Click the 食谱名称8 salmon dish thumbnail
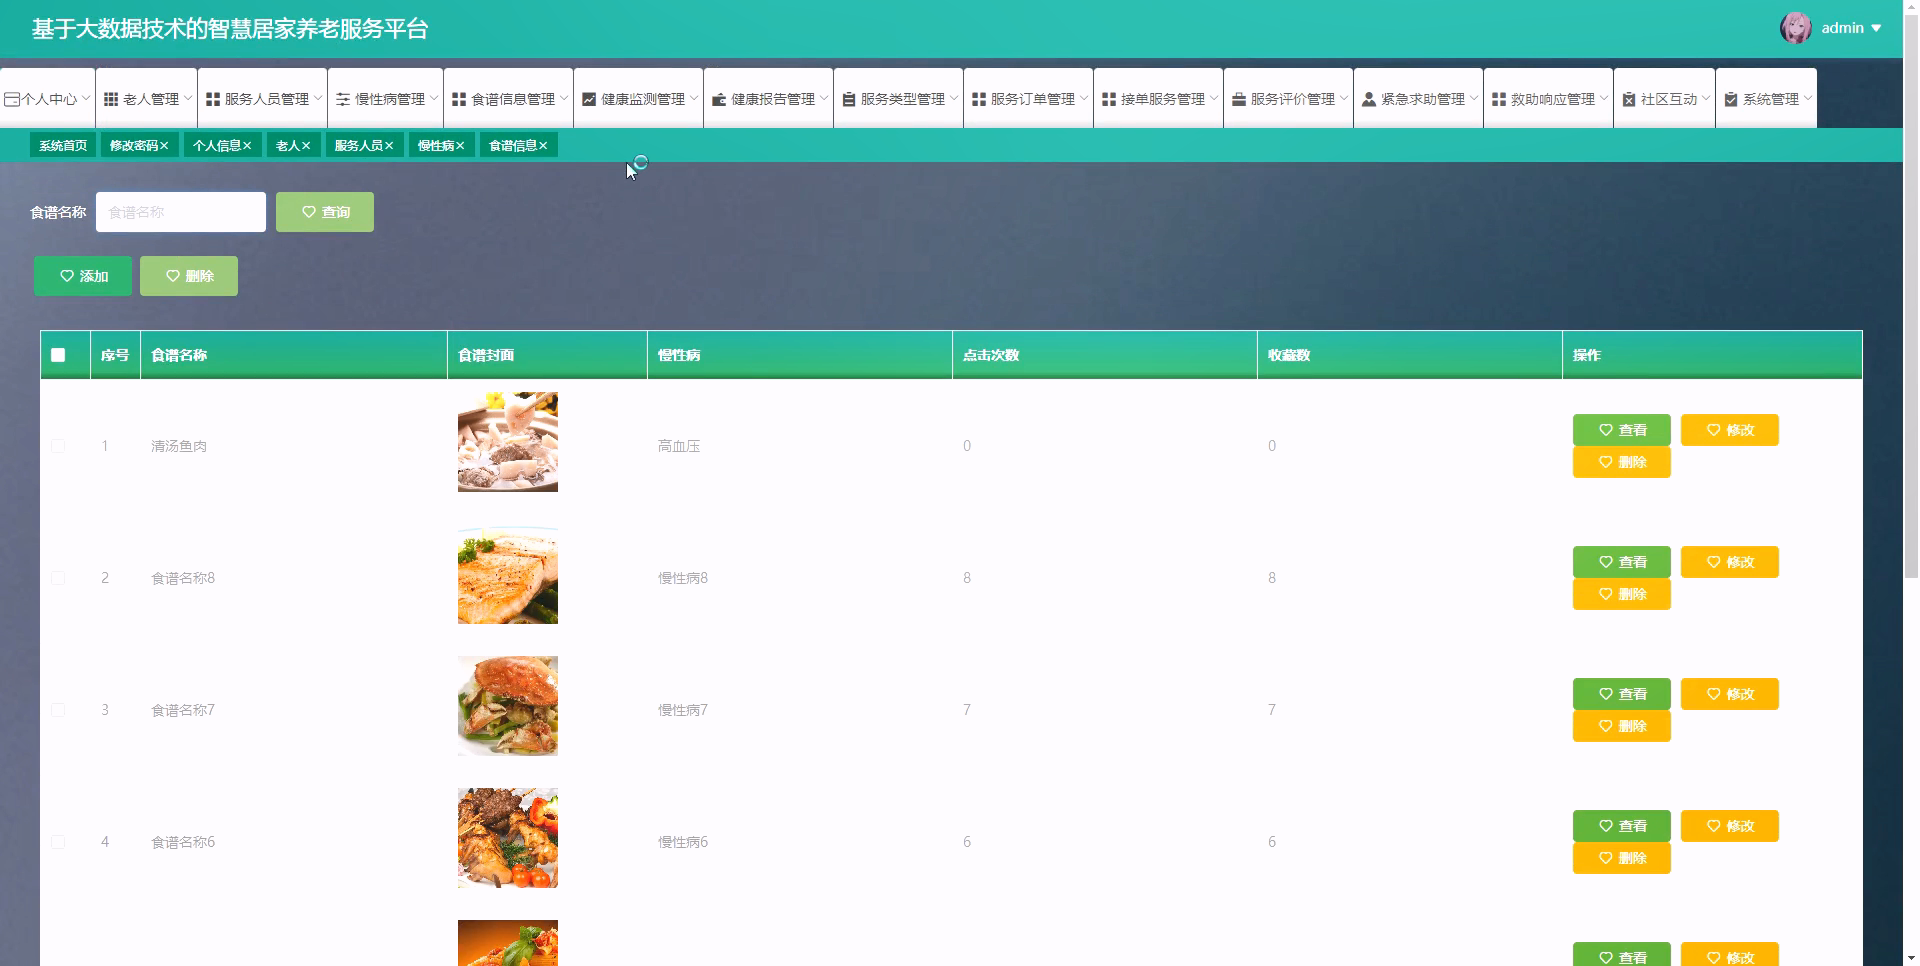1920x966 pixels. point(508,574)
